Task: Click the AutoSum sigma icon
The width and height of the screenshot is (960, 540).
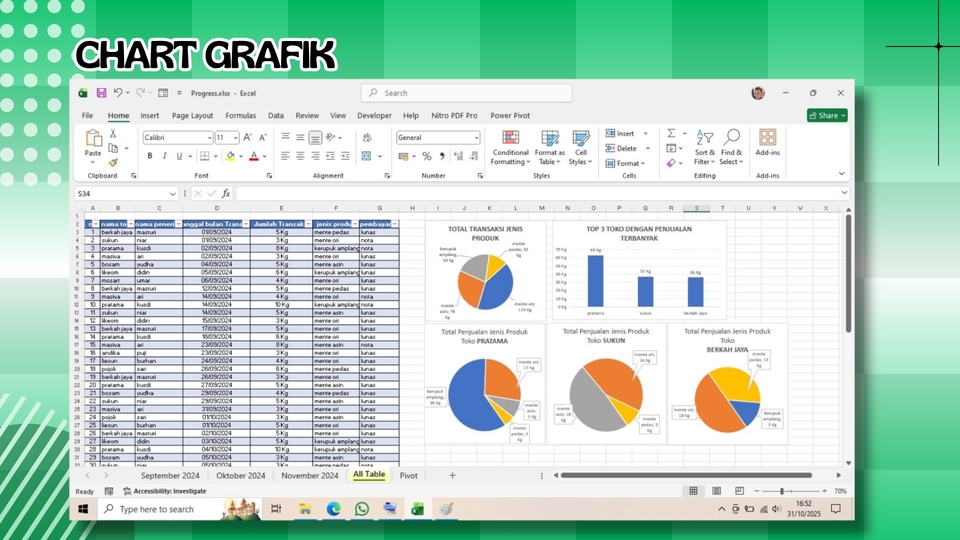Action: 671,133
